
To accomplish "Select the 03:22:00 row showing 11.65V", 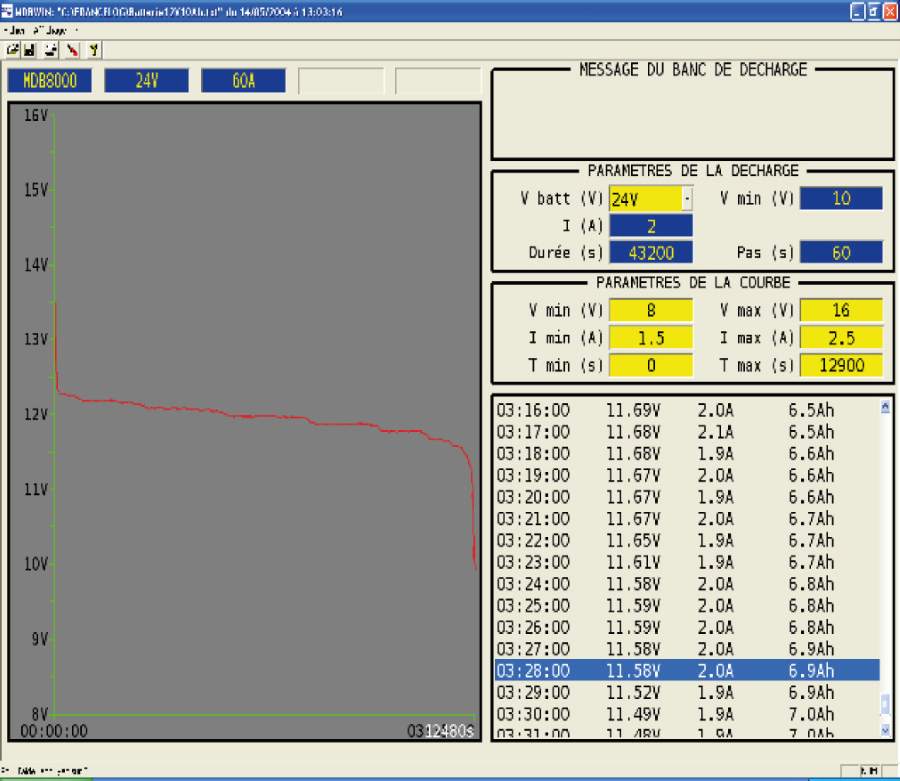I will click(687, 541).
